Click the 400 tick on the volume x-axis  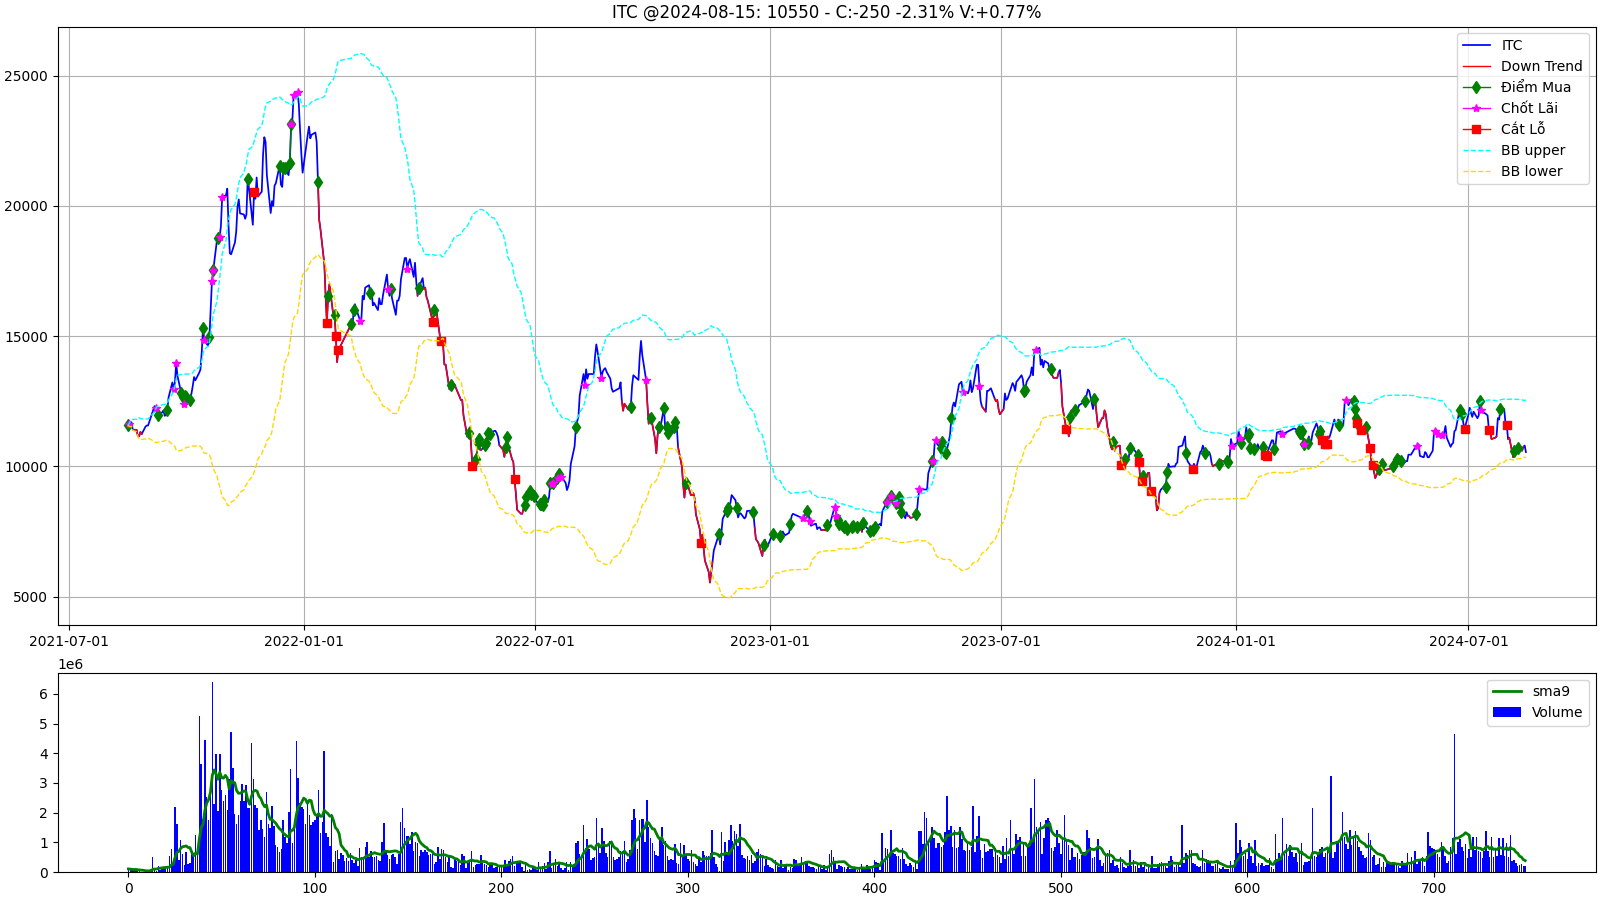(874, 888)
